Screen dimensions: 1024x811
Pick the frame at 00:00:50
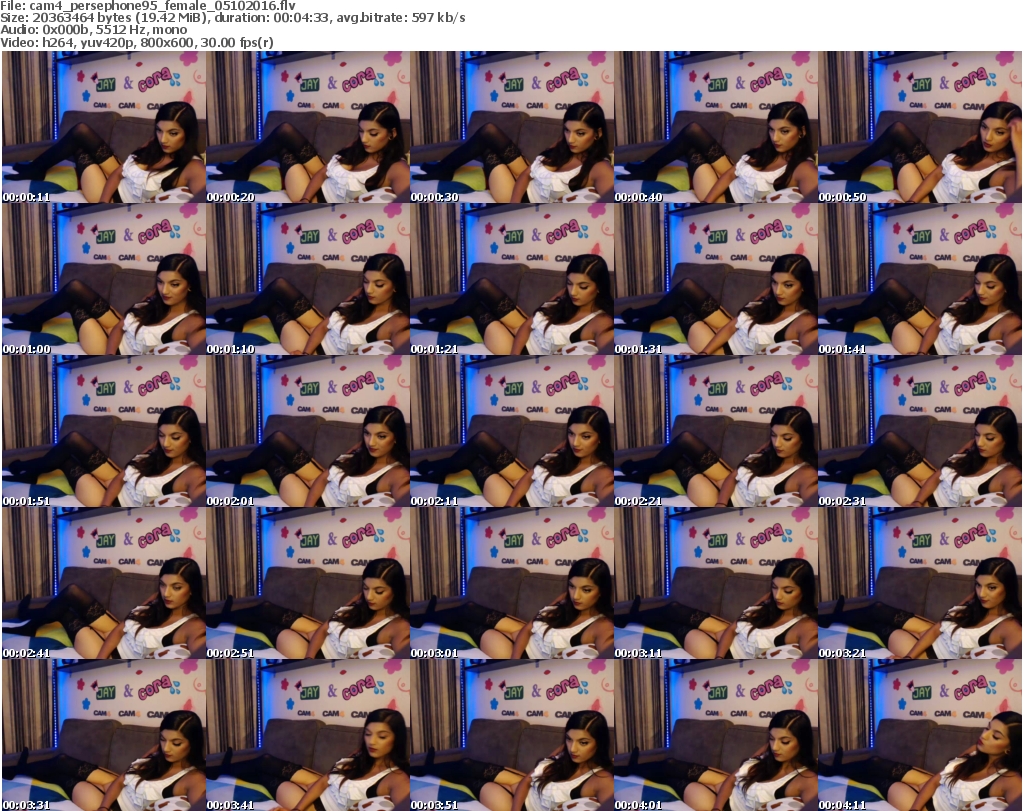tap(919, 128)
